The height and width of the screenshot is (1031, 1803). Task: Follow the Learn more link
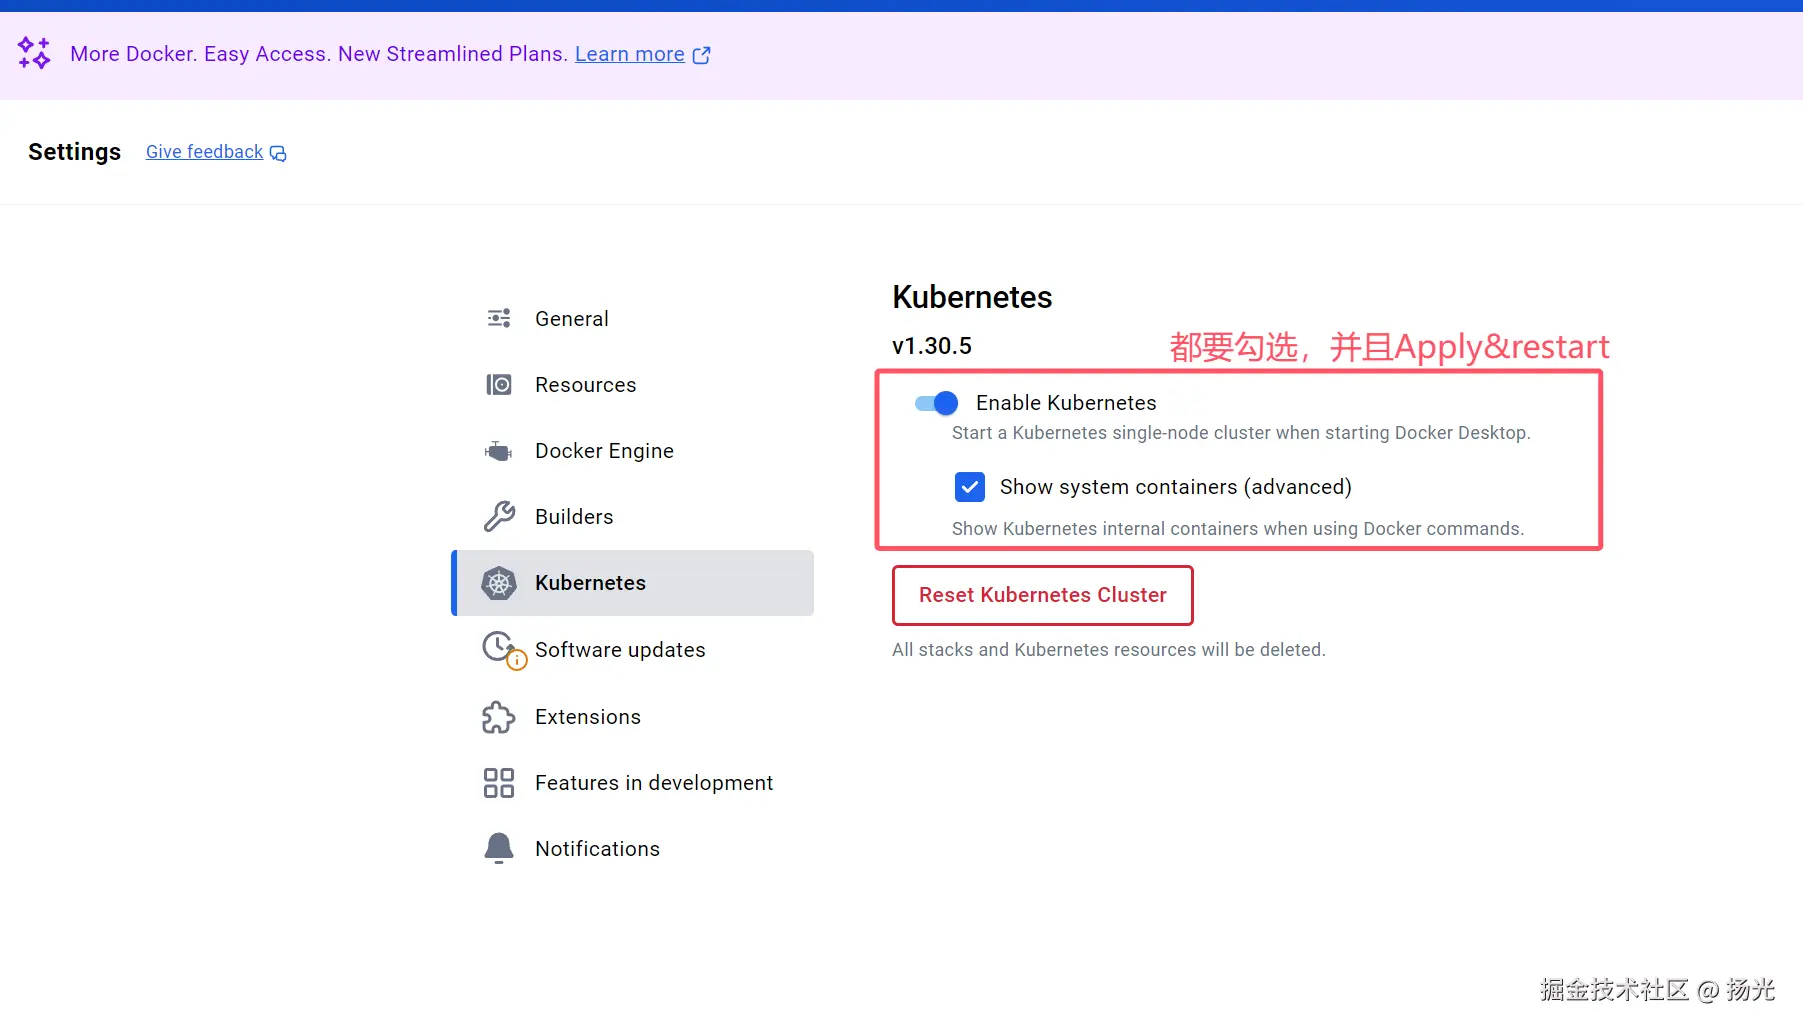(630, 54)
